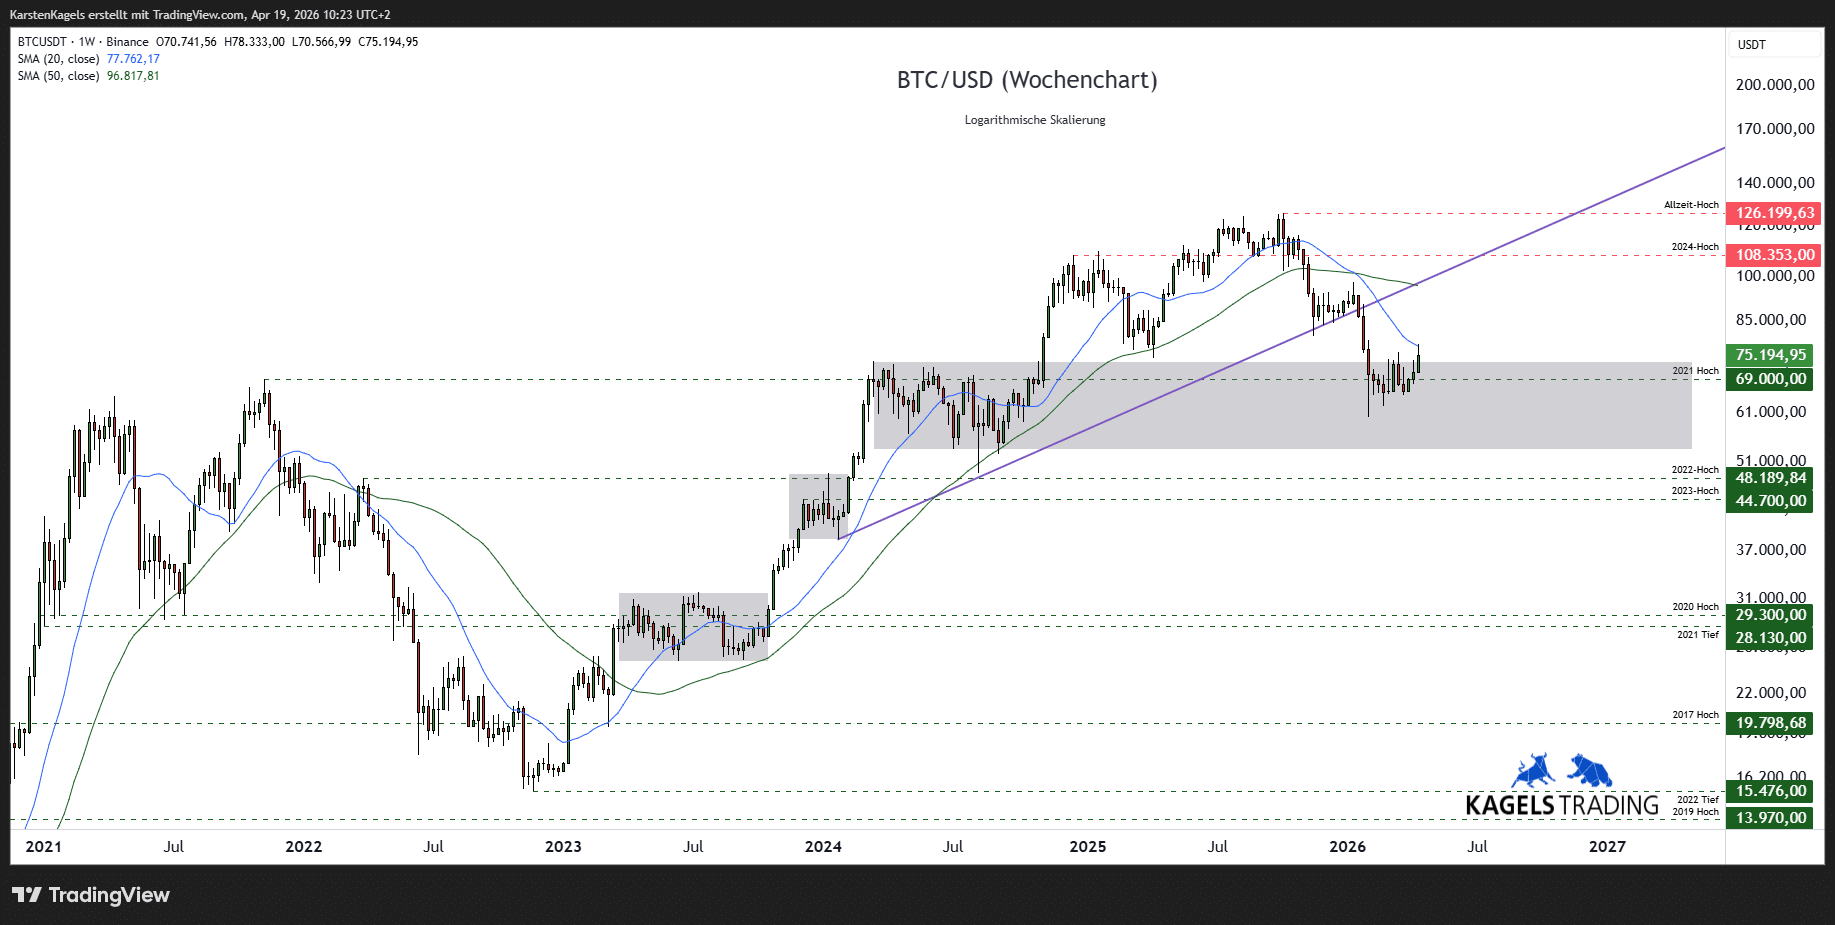Click the blue bull icon above Kagels Trading

point(1532,770)
